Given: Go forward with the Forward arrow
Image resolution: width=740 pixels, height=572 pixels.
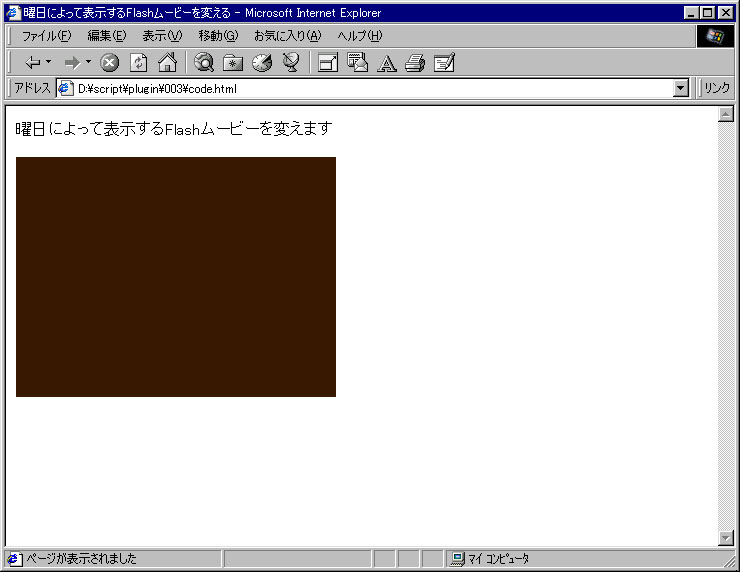Looking at the screenshot, I should [x=72, y=62].
